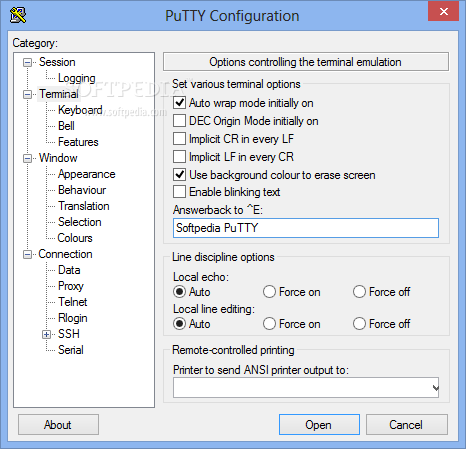Enable blinking text checkbox
Screen dimensions: 466x449
tap(179, 192)
